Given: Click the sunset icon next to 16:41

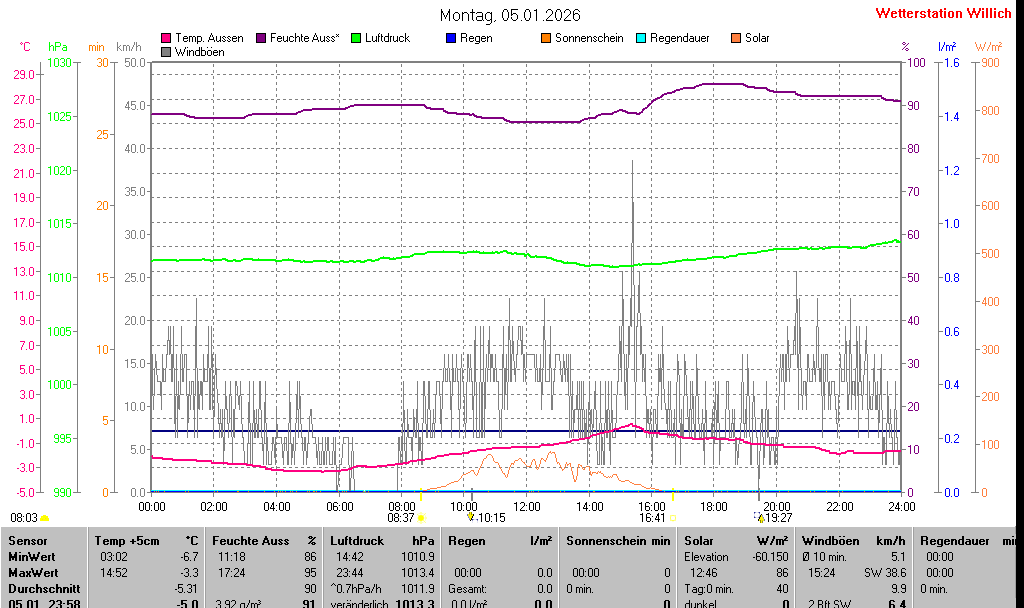Looking at the screenshot, I should [673, 517].
